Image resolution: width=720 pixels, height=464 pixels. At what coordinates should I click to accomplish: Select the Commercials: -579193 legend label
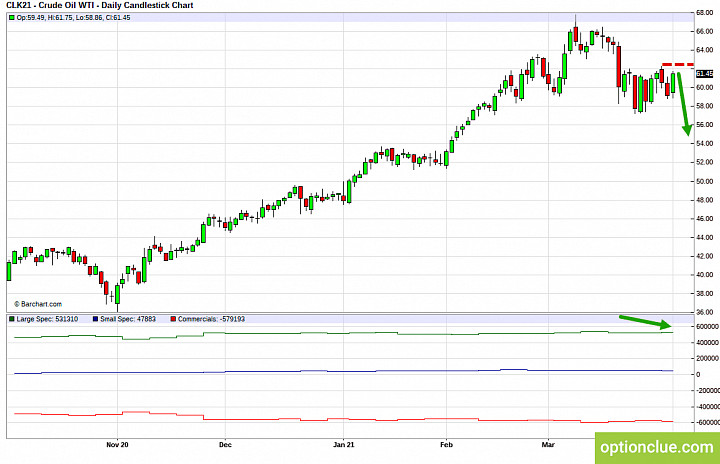pyautogui.click(x=211, y=319)
